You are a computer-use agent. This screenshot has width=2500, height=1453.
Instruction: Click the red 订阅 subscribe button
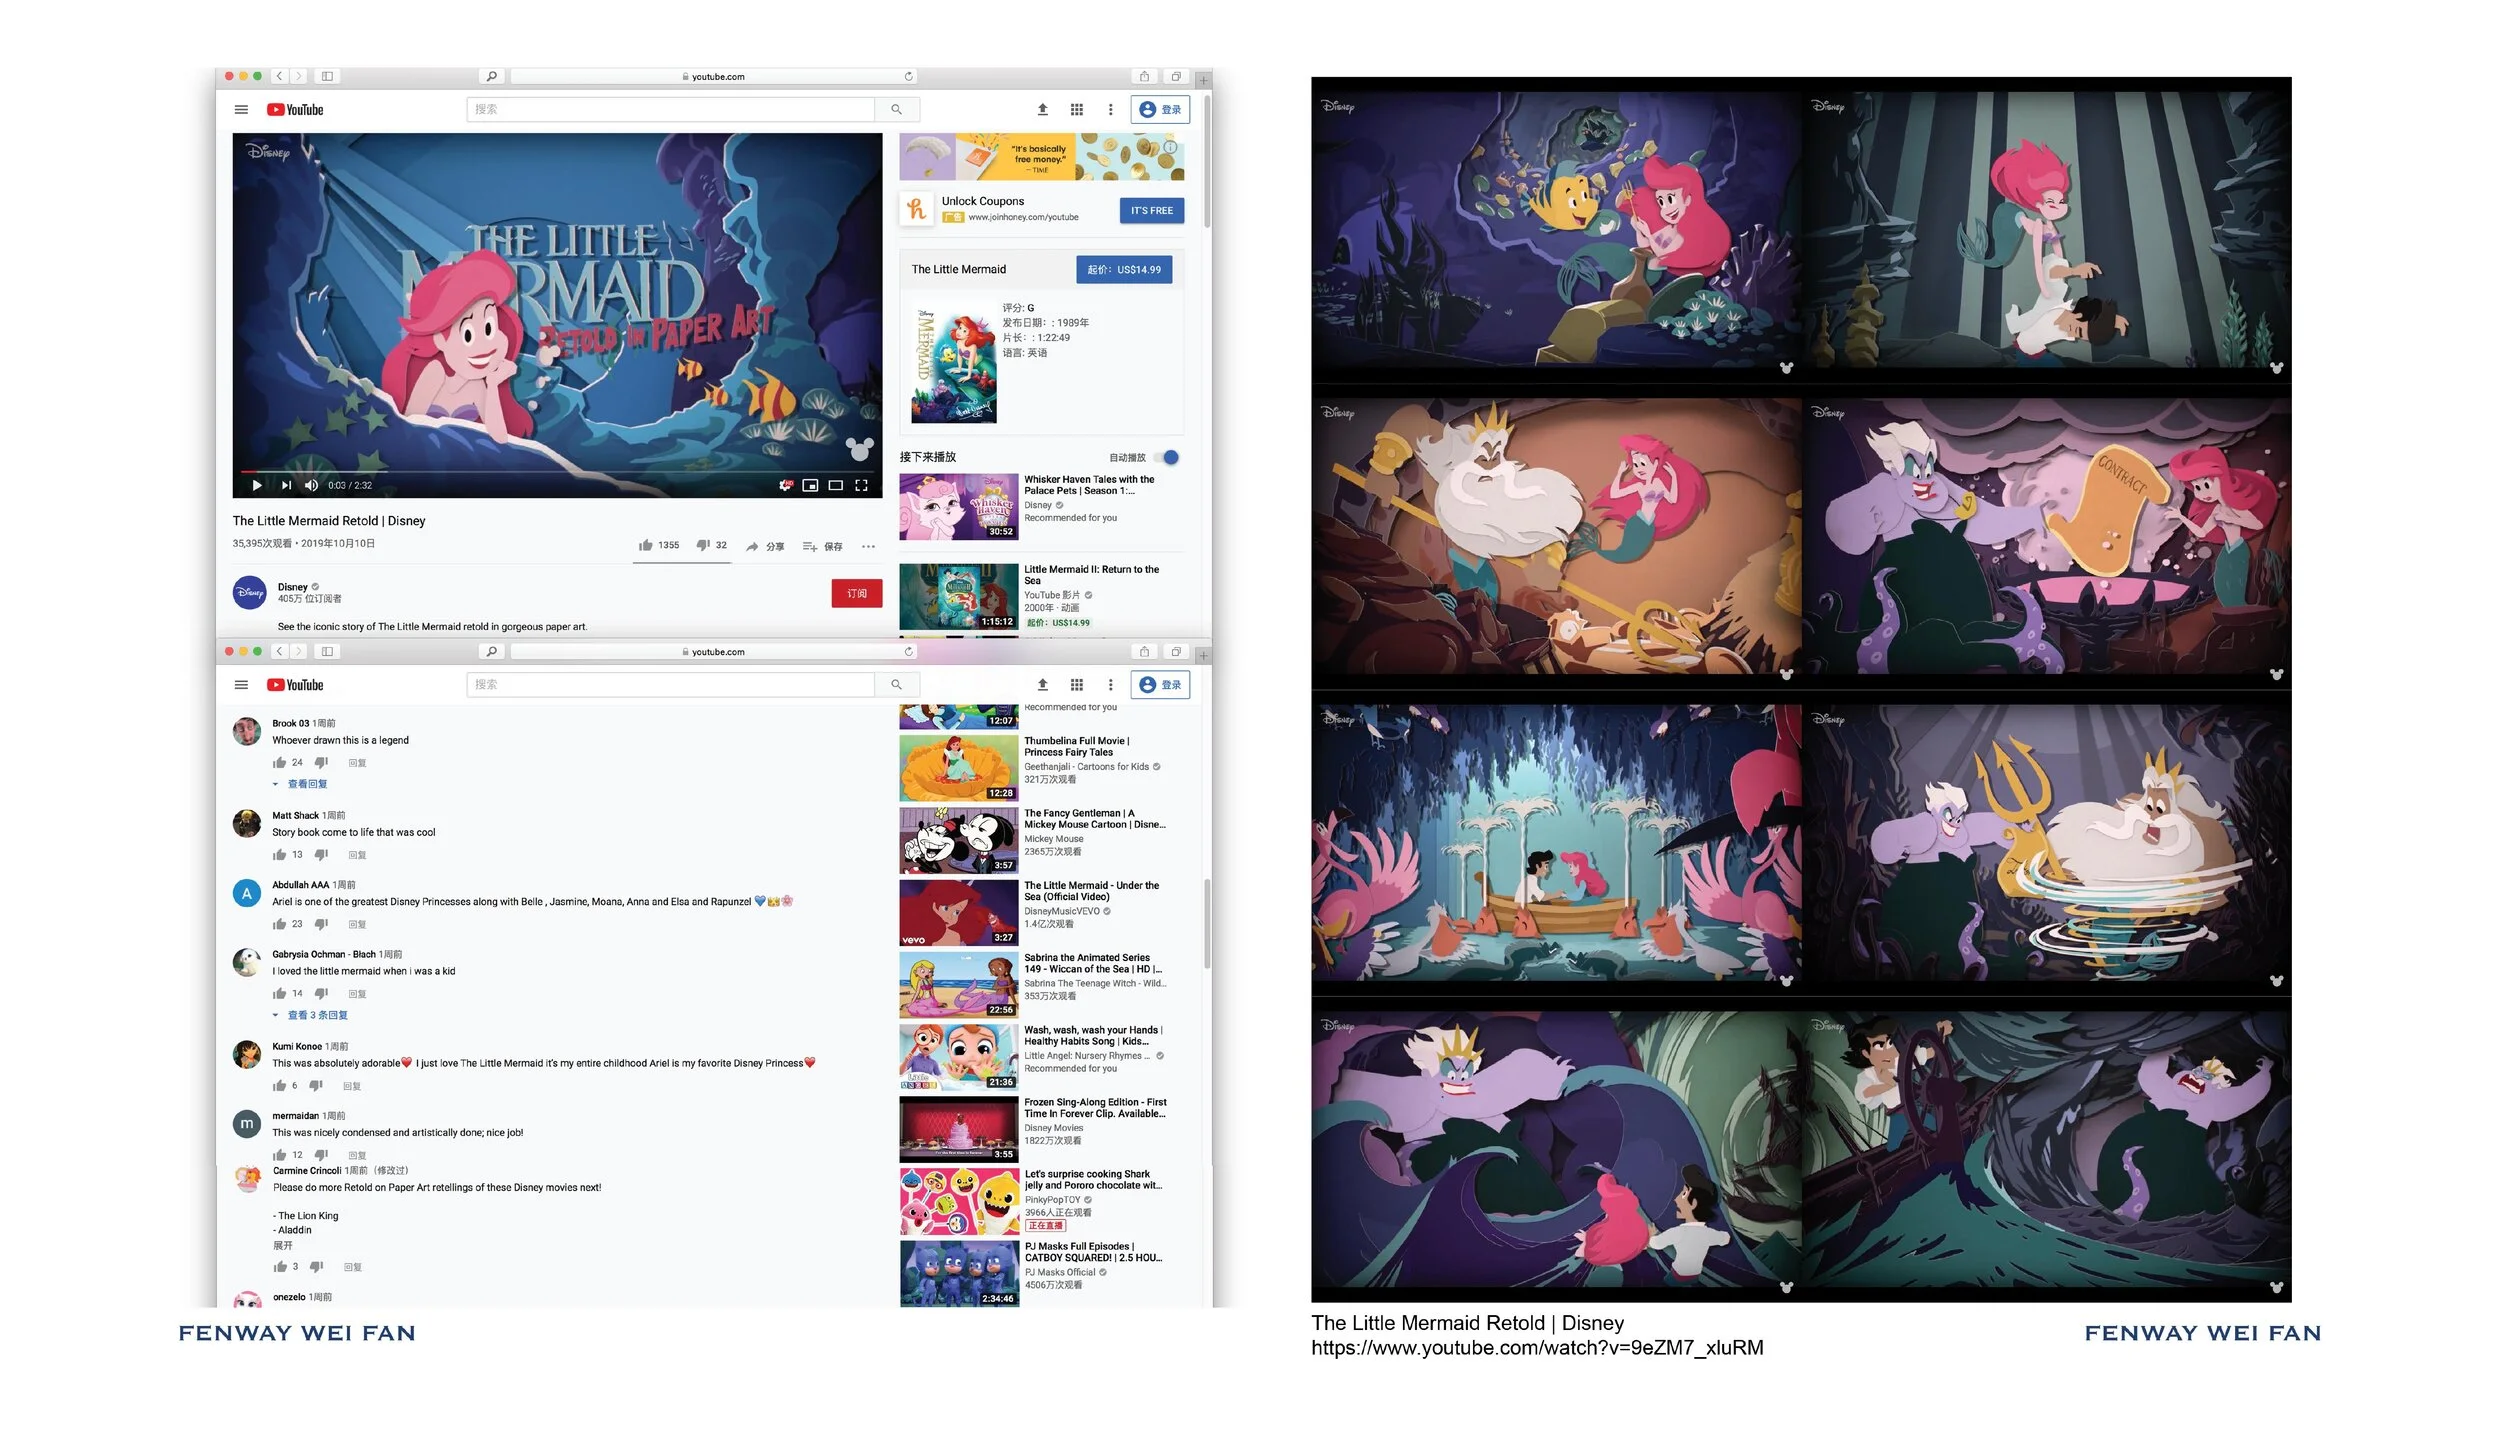pos(857,594)
